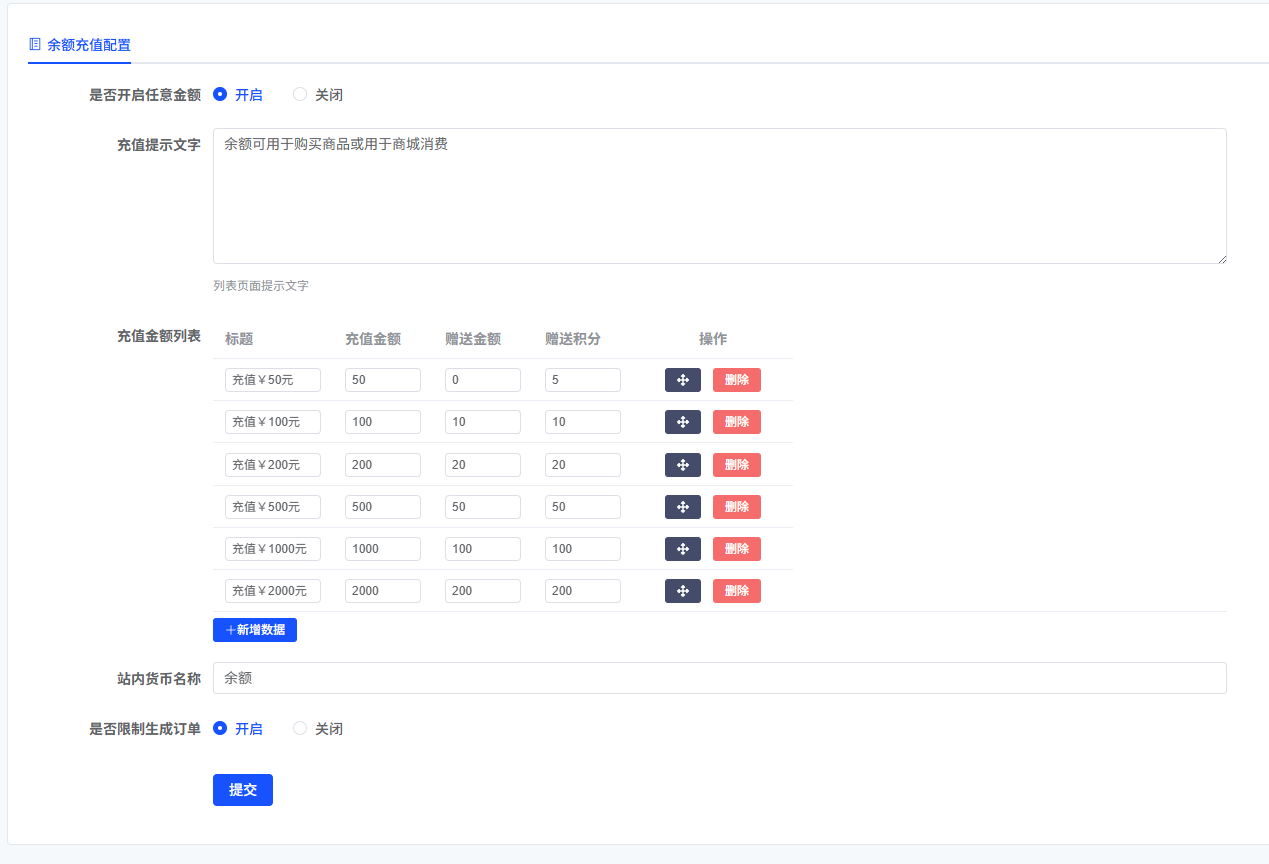Viewport: 1269px width, 864px height.
Task: Click the move handle for 充值￥100元 row
Action: (x=683, y=421)
